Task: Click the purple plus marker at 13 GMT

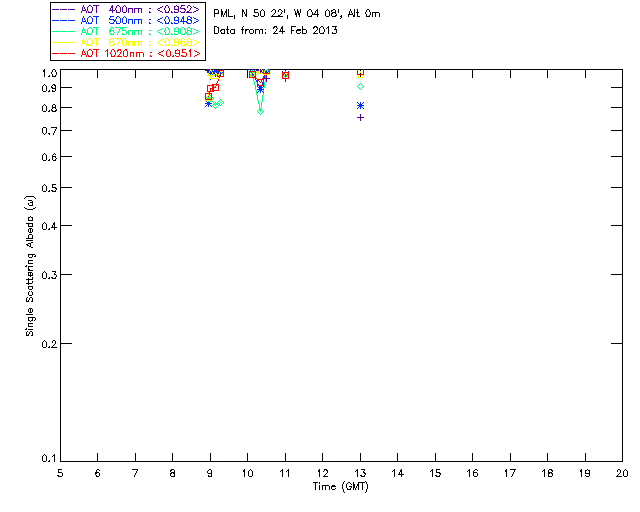Action: tap(360, 118)
